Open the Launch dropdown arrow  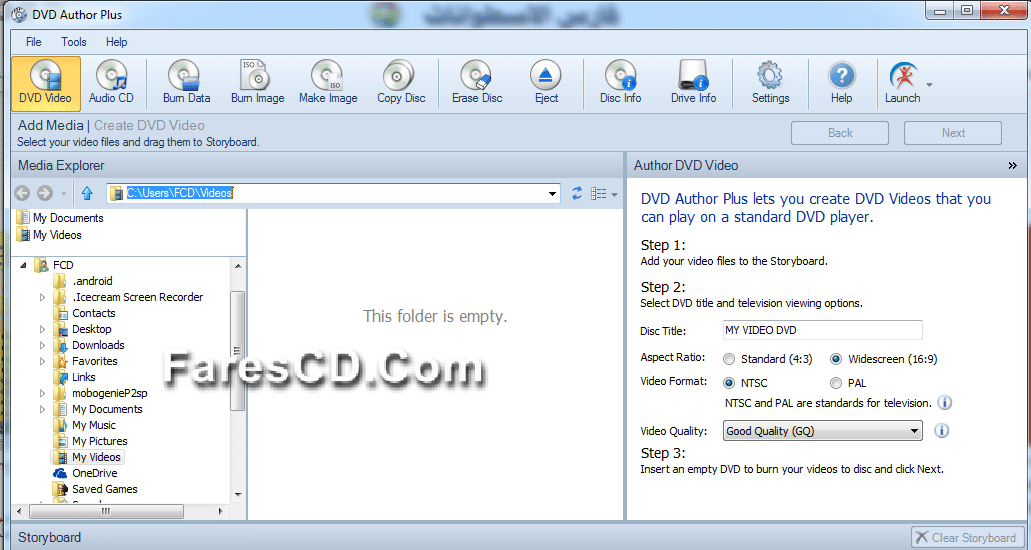(x=929, y=85)
